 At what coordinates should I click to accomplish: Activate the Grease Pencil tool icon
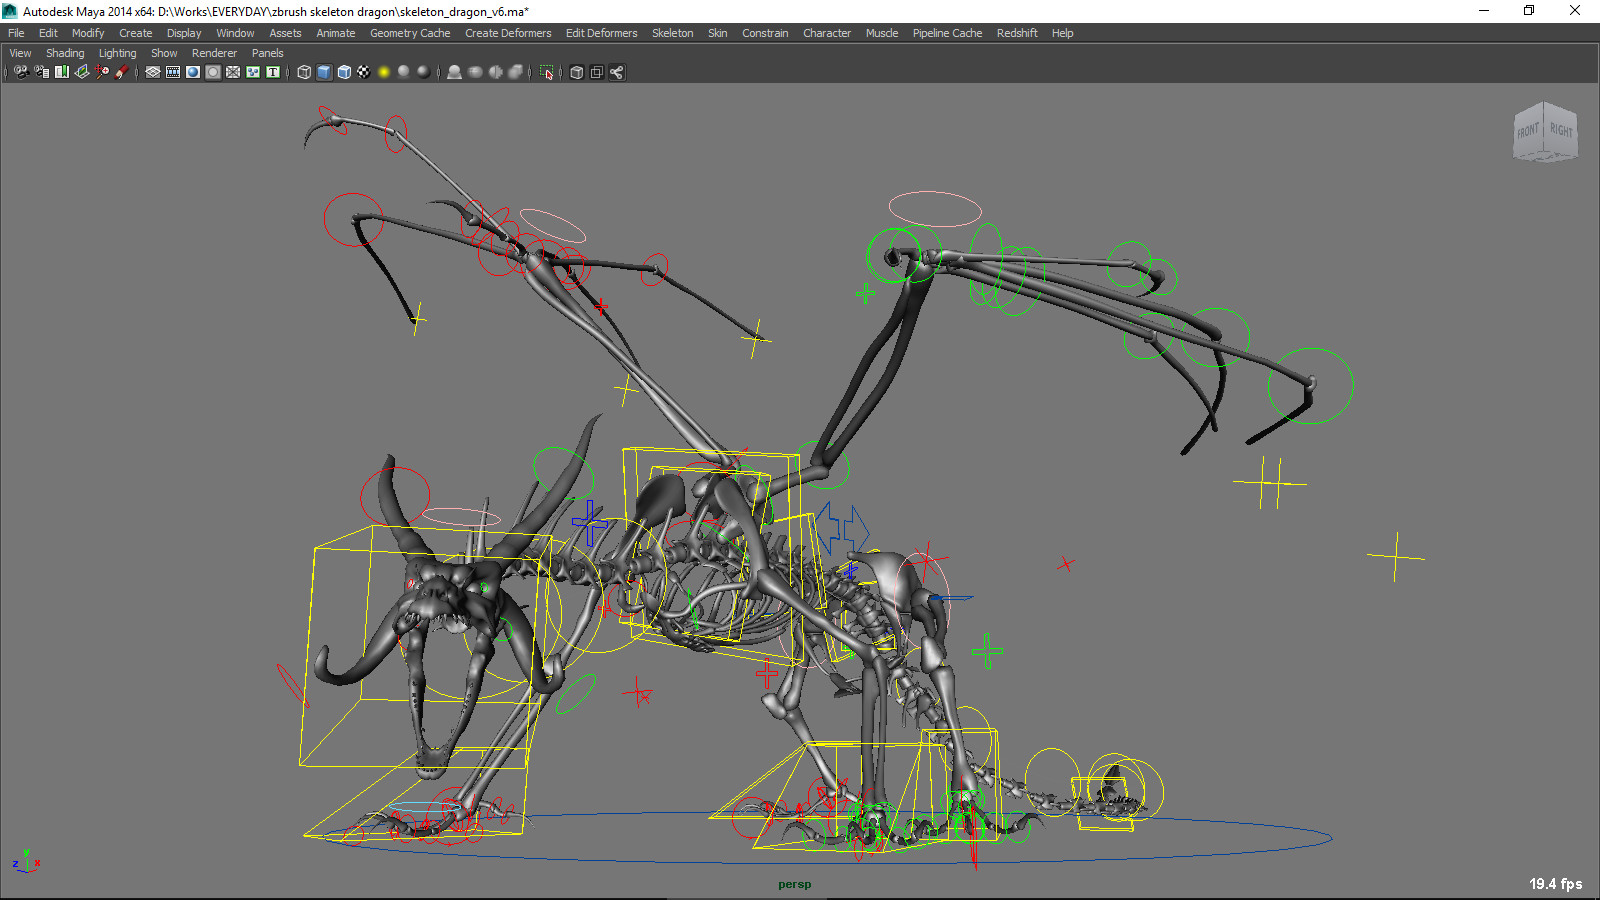click(x=122, y=72)
